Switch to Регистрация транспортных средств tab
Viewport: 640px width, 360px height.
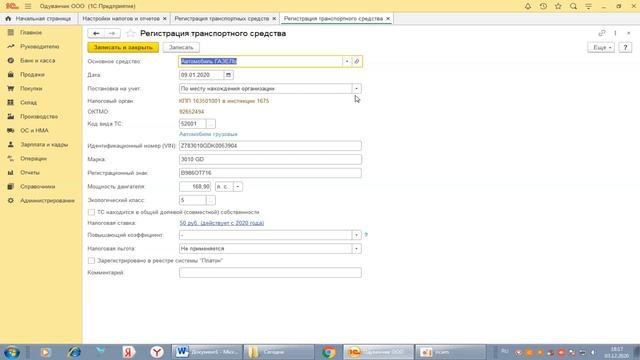coord(222,19)
